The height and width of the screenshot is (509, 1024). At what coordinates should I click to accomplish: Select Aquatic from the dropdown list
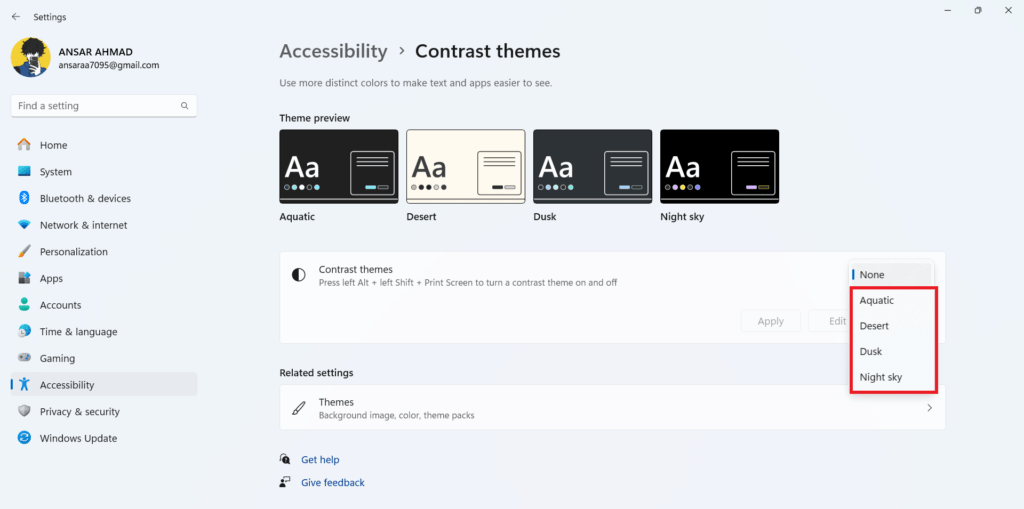click(892, 301)
